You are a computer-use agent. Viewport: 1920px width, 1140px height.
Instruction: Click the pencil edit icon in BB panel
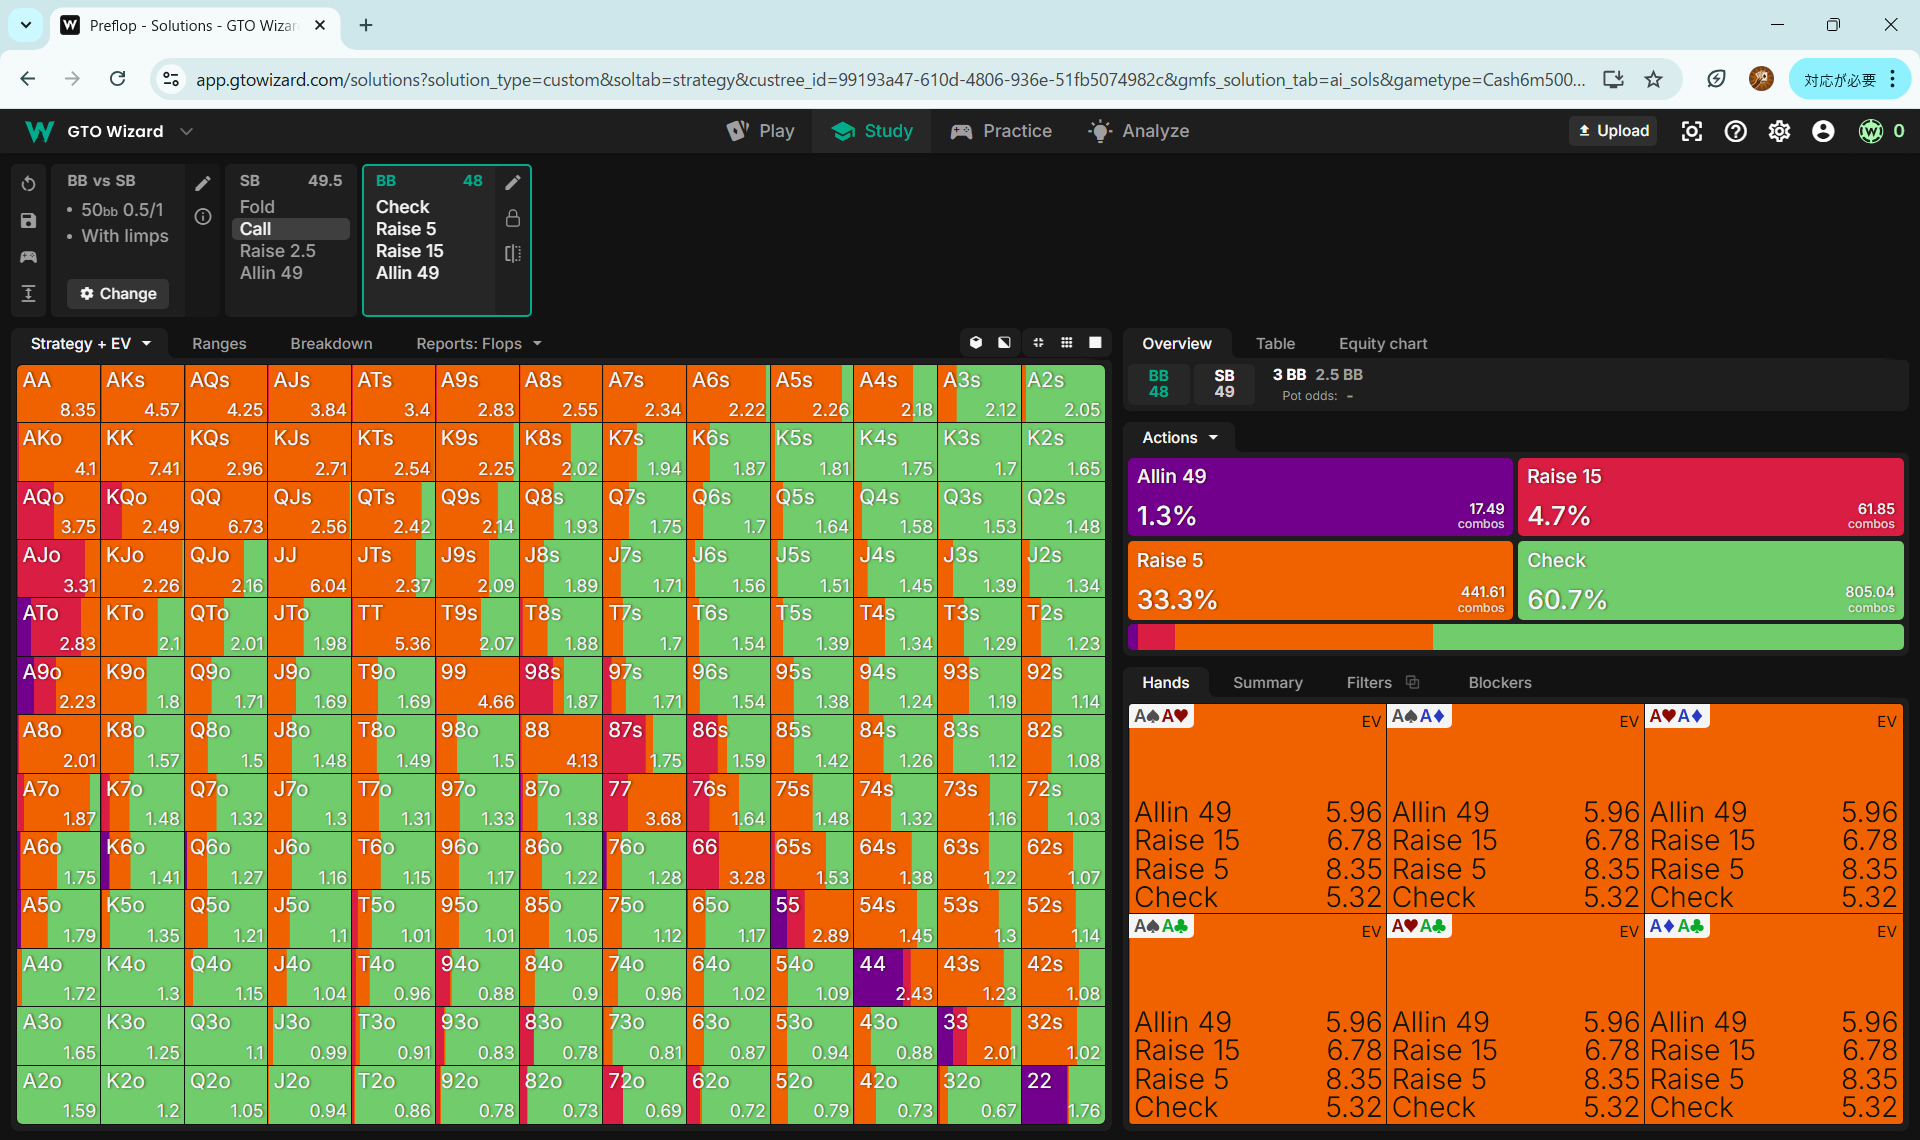click(513, 182)
